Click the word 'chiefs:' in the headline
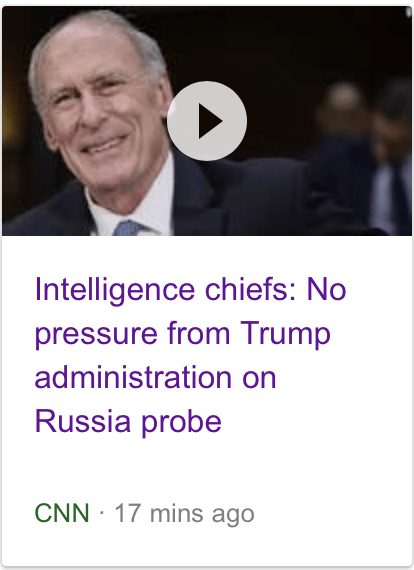 pos(251,290)
